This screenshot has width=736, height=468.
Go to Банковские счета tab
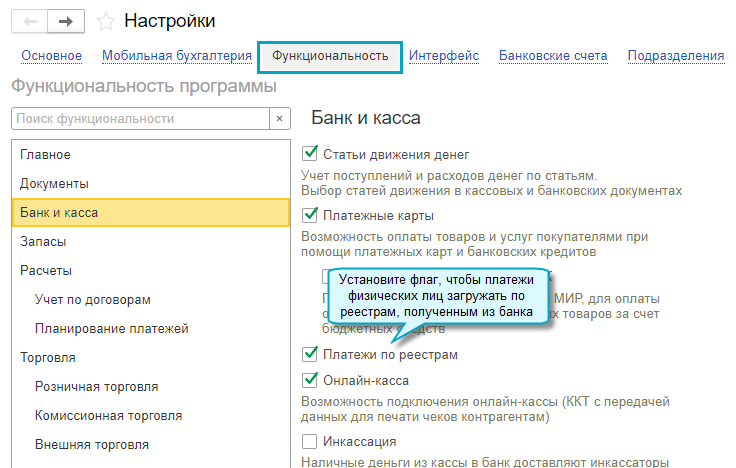(x=553, y=56)
